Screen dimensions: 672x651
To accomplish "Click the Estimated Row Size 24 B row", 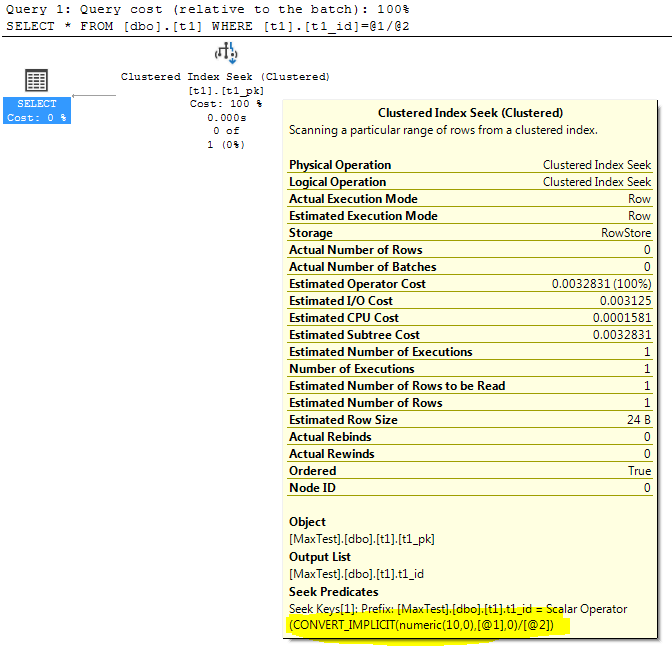I will click(470, 420).
